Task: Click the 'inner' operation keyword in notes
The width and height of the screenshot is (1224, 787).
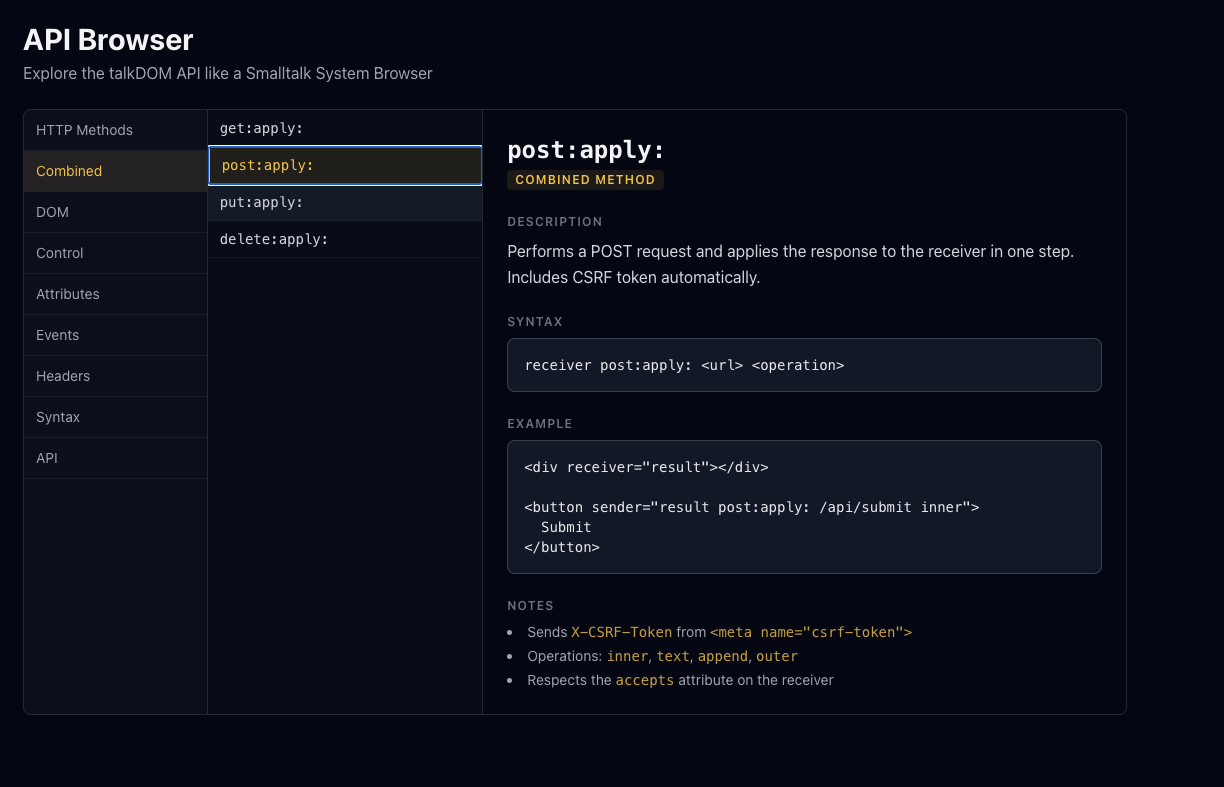Action: tap(627, 656)
